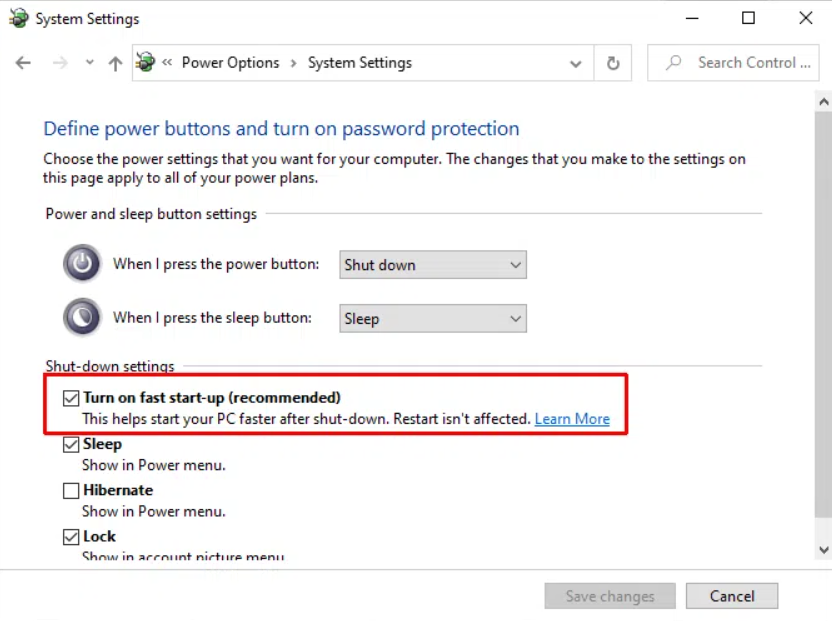Go up one level with the up arrow
This screenshot has height=621, width=832.
pyautogui.click(x=115, y=63)
